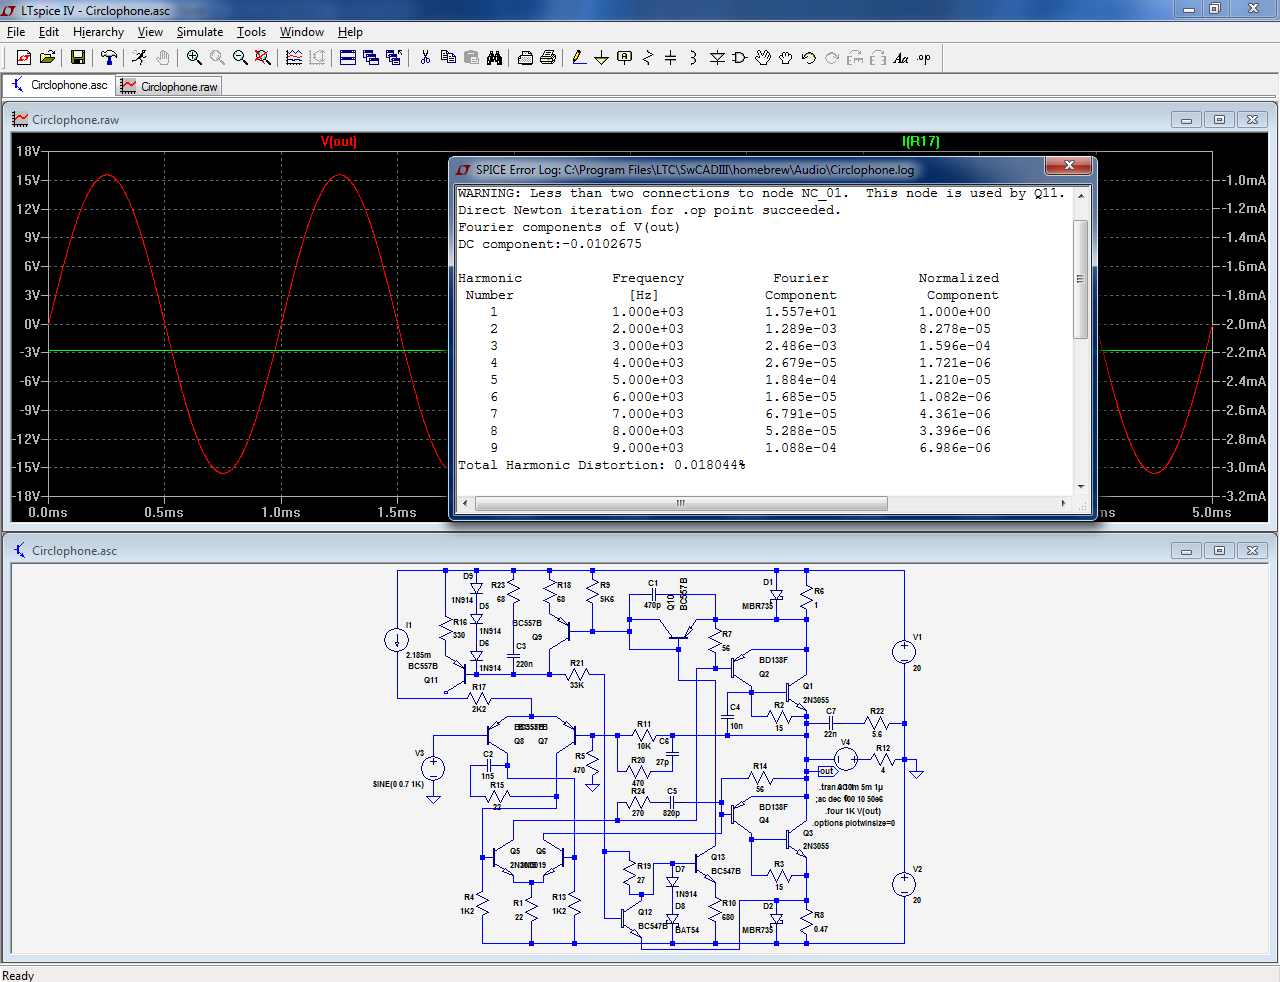Place a Capacitor from the toolbar
The width and height of the screenshot is (1280, 982).
tap(671, 58)
